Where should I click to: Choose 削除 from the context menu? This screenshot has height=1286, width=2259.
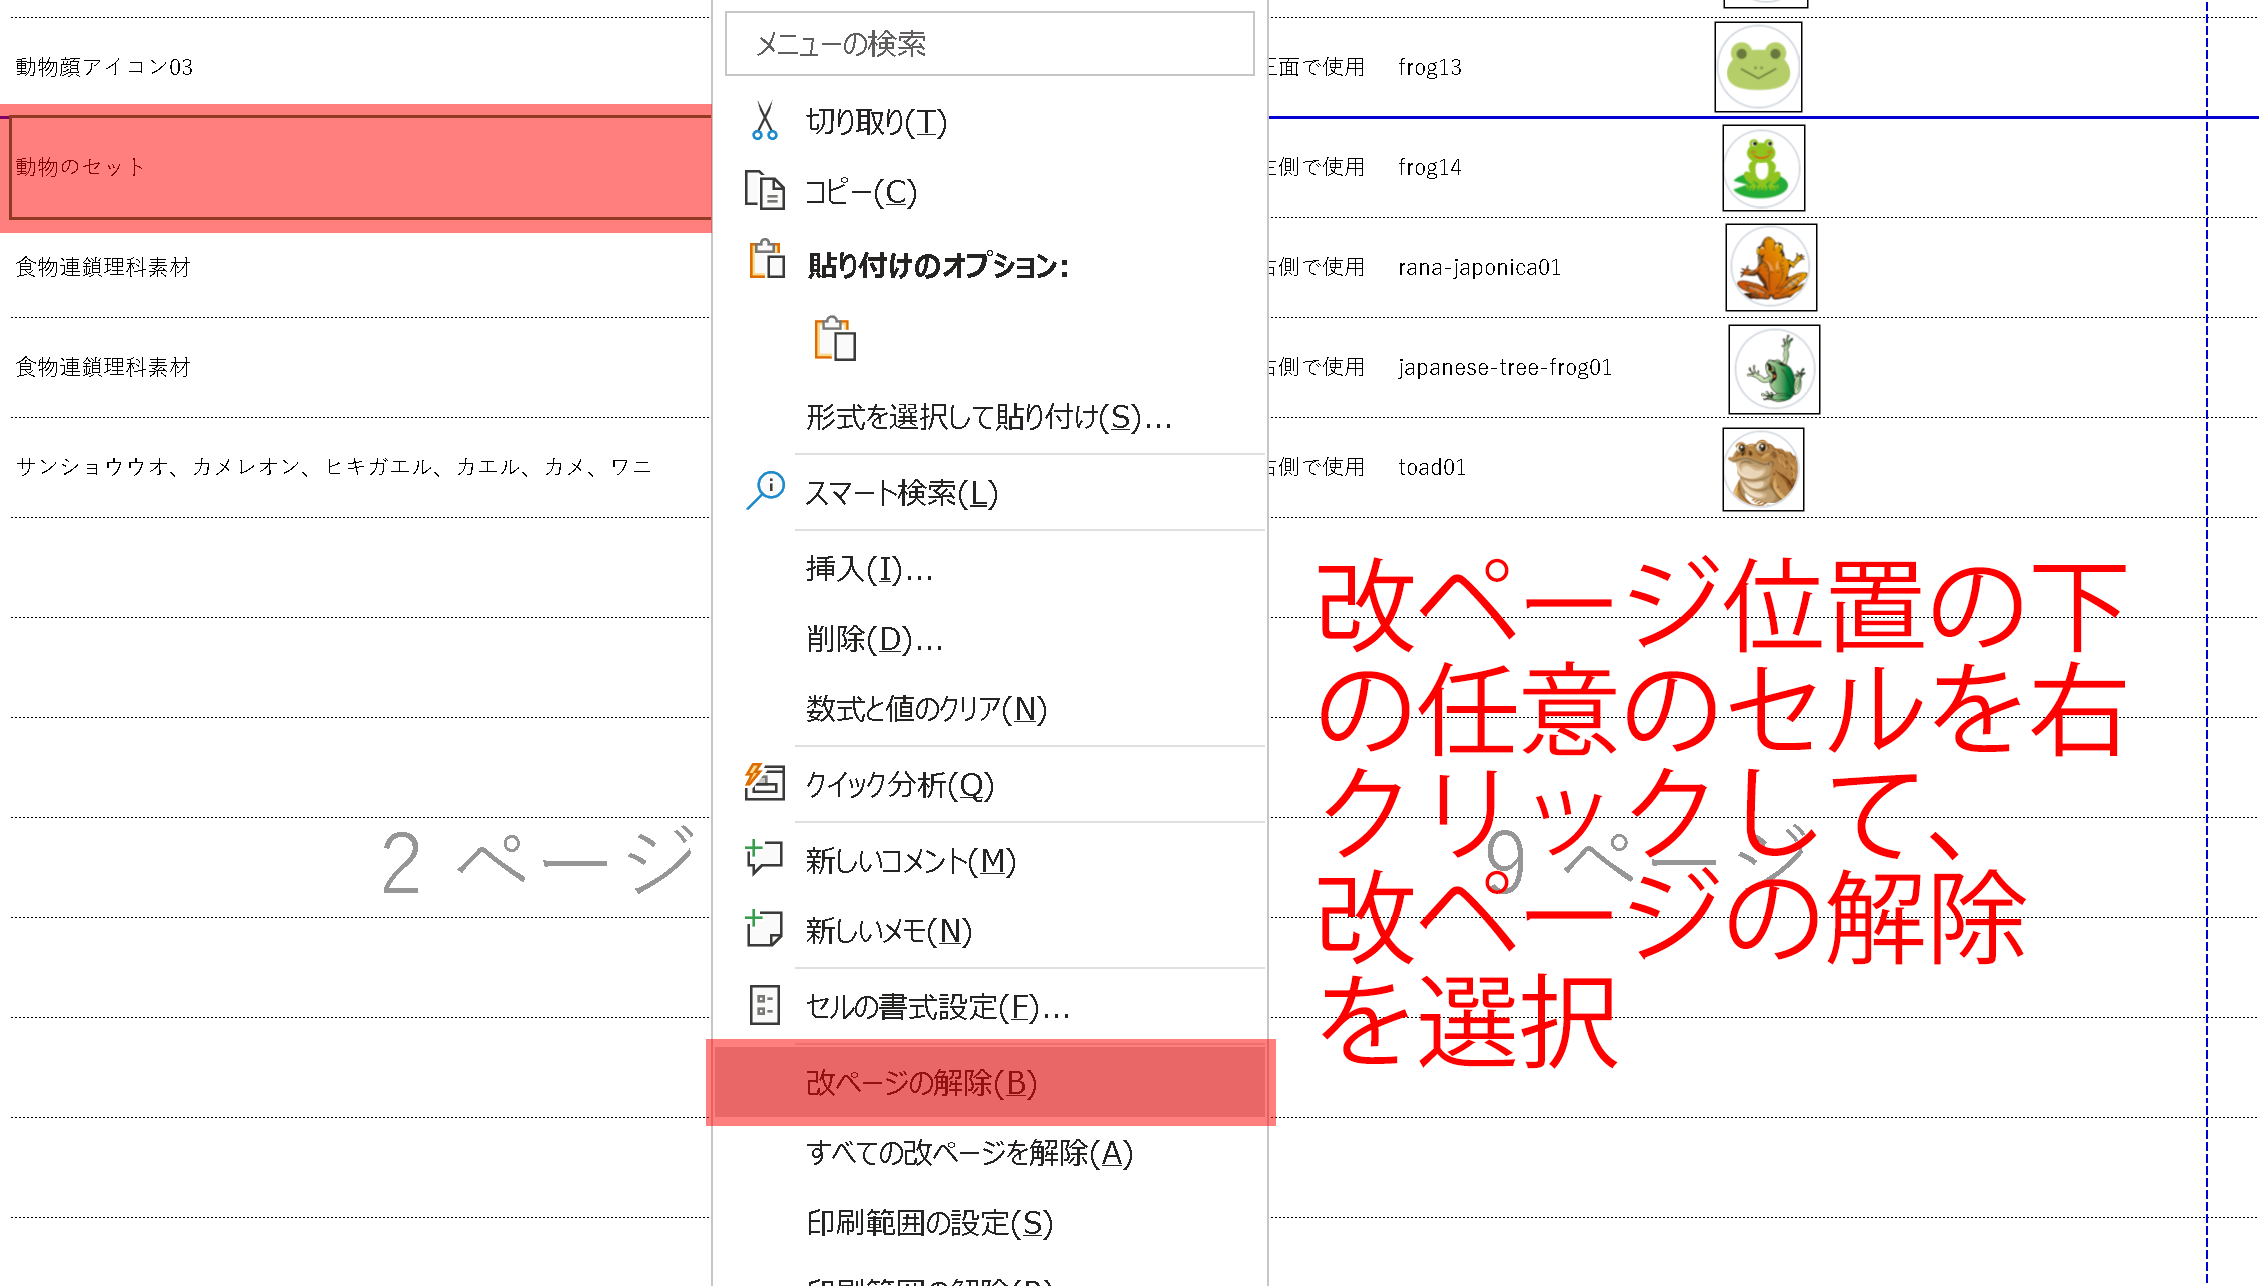click(874, 640)
